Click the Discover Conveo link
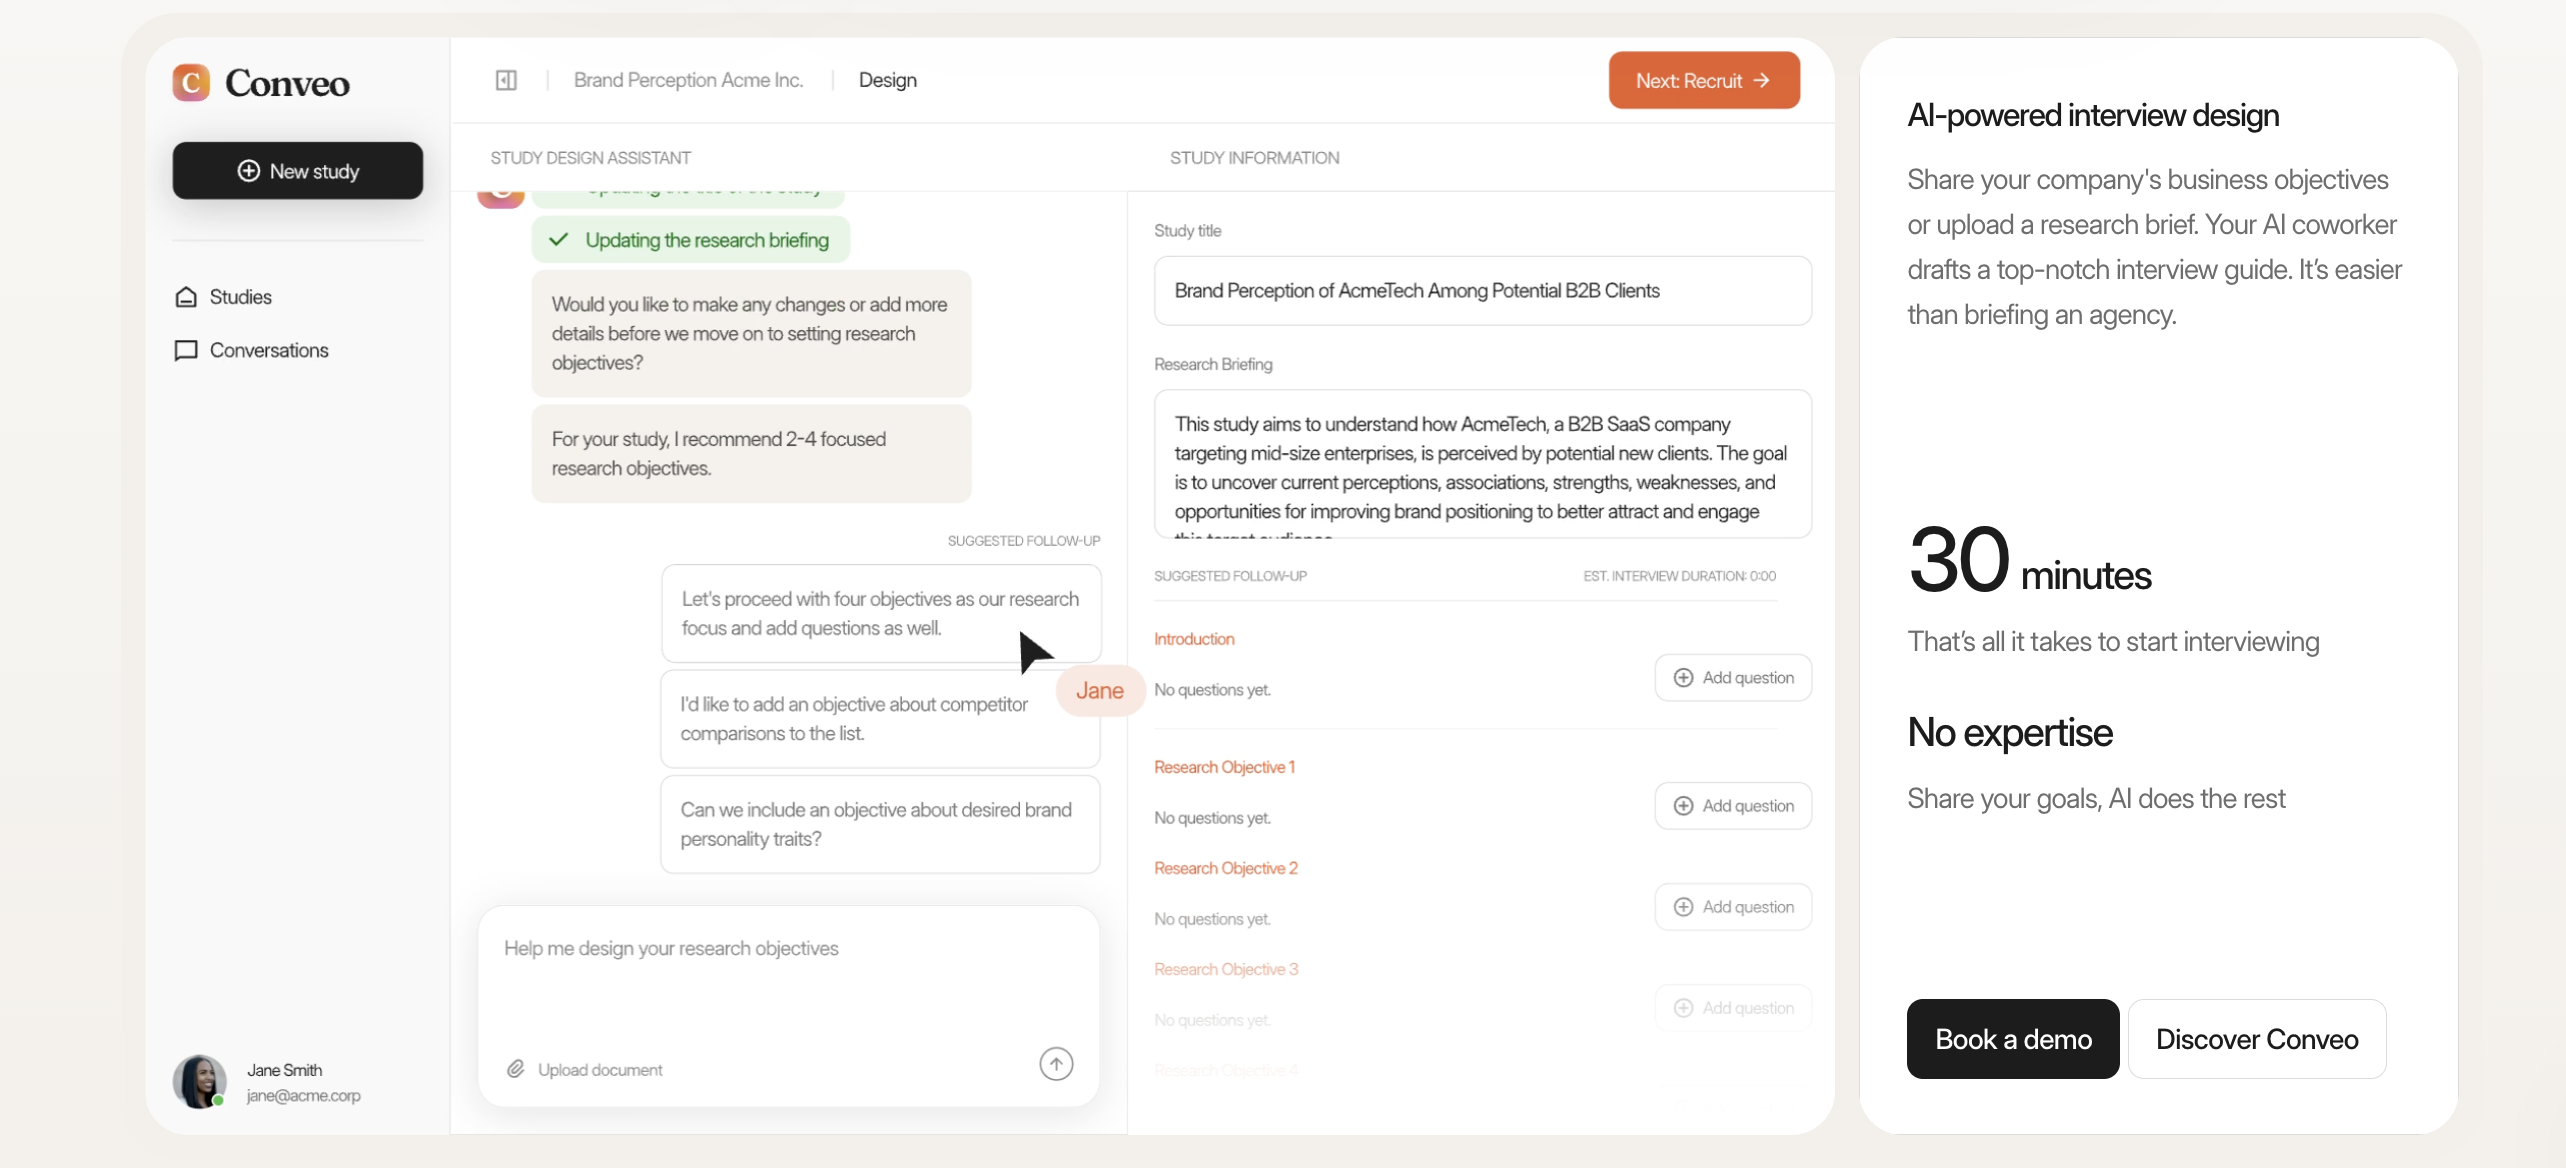Viewport: 2566px width, 1168px height. tap(2256, 1039)
